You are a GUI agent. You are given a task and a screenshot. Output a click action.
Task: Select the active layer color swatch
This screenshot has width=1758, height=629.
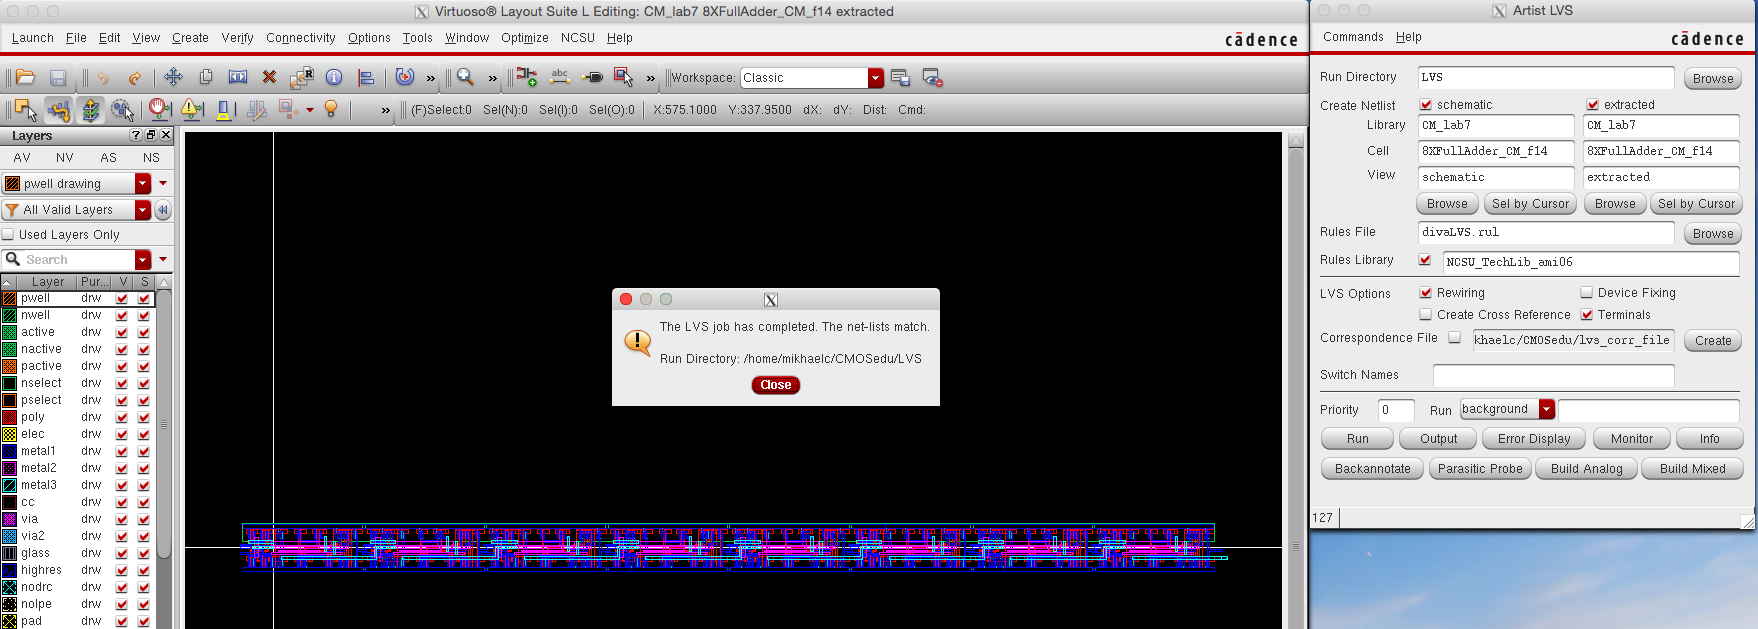point(10,332)
